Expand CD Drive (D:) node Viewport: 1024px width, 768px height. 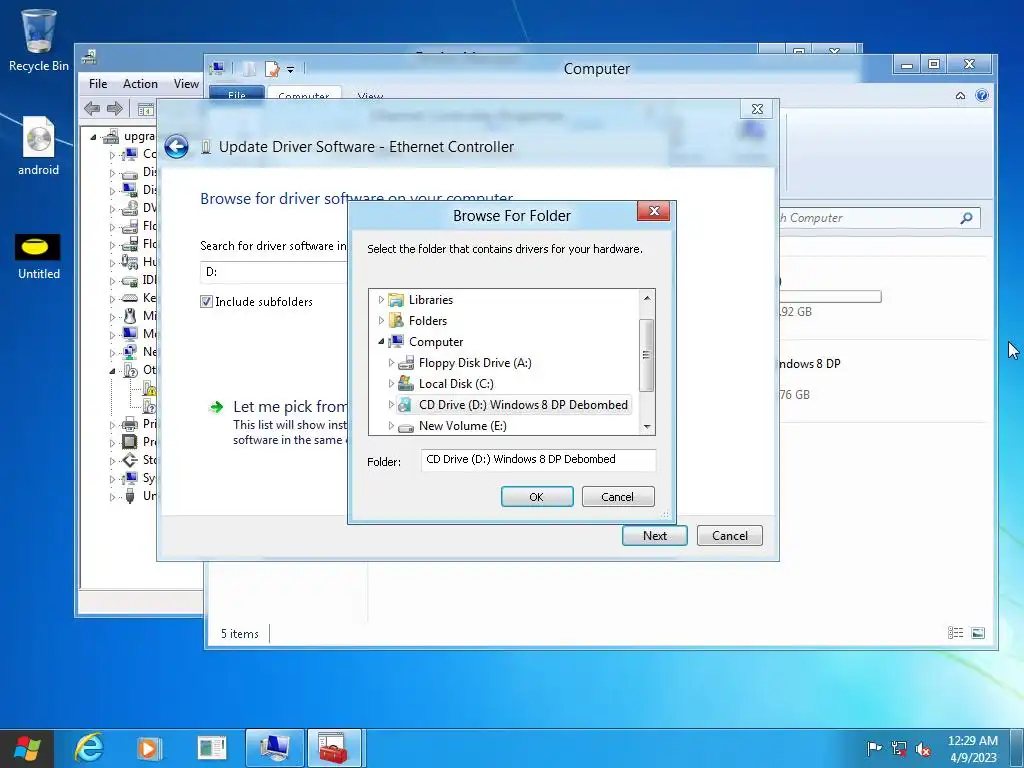pyautogui.click(x=391, y=404)
